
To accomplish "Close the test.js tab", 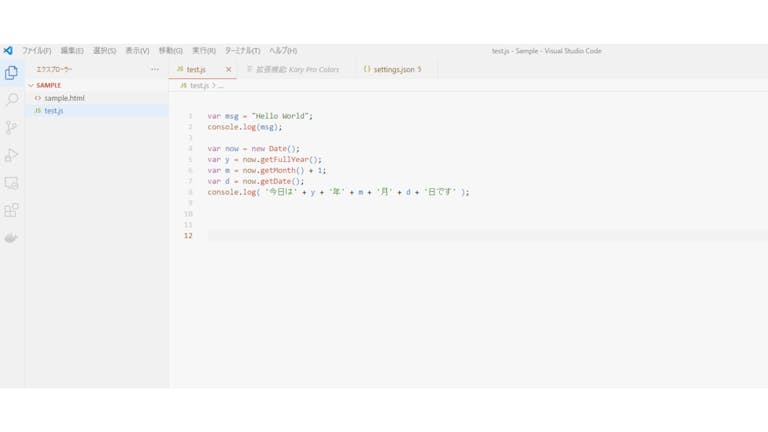I will pyautogui.click(x=228, y=70).
